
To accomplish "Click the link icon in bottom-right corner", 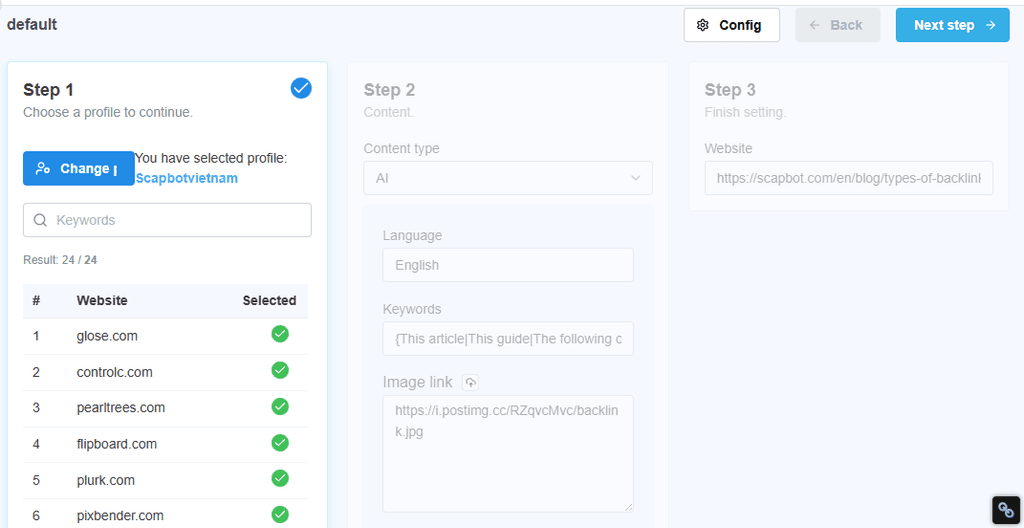I will [1006, 510].
